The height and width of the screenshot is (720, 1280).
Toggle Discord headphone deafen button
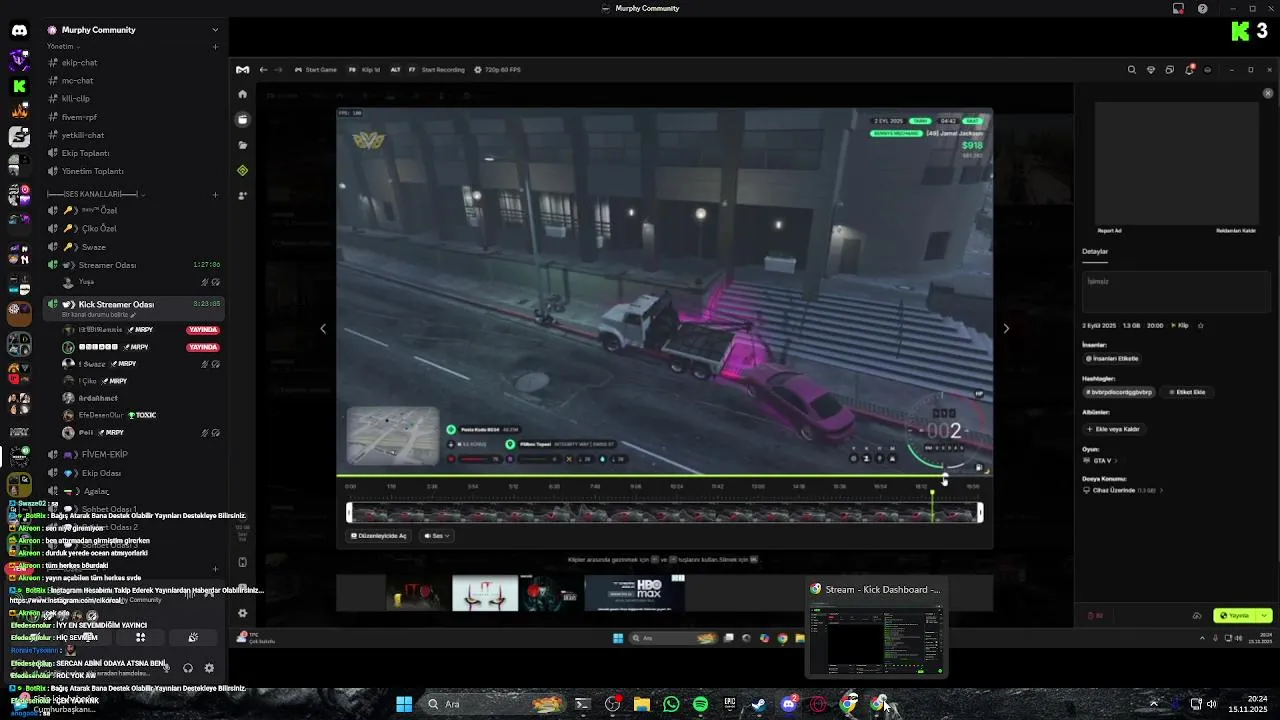coord(187,668)
